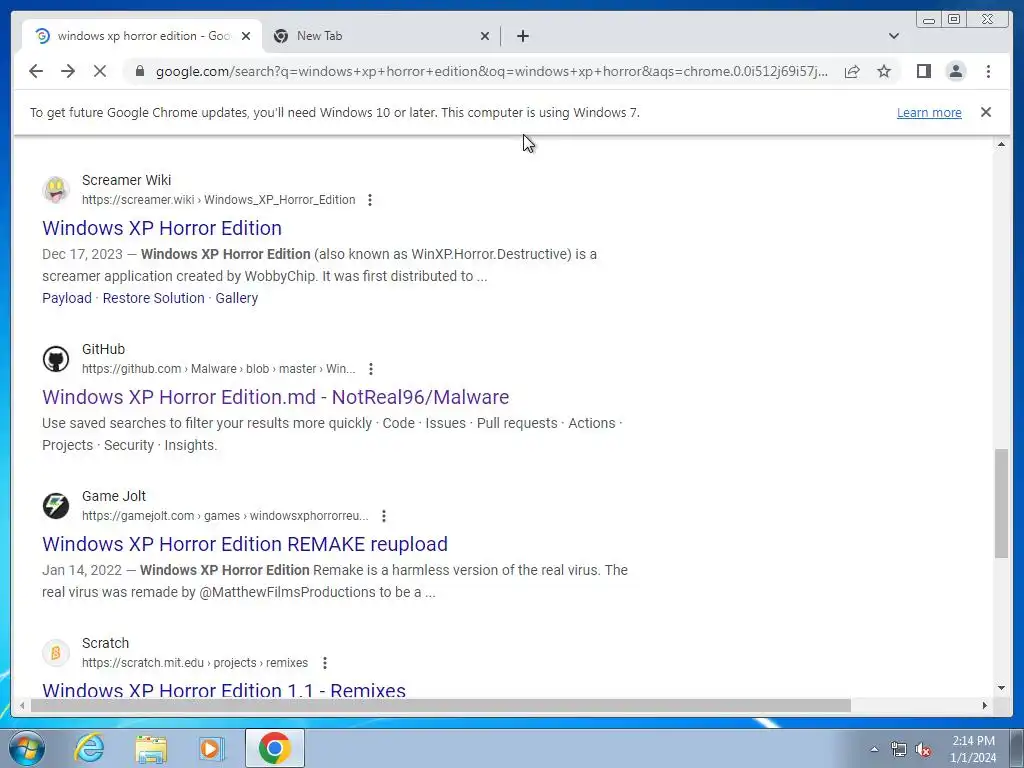The height and width of the screenshot is (768, 1024).
Task: Open more options for Scratch result
Action: coord(325,663)
